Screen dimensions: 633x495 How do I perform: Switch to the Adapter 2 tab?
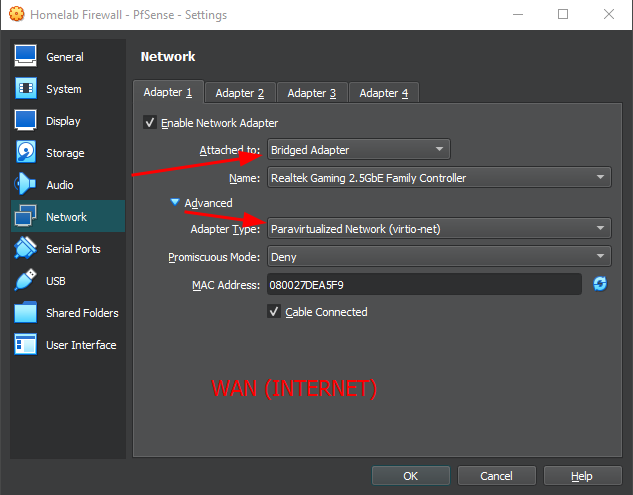[240, 93]
